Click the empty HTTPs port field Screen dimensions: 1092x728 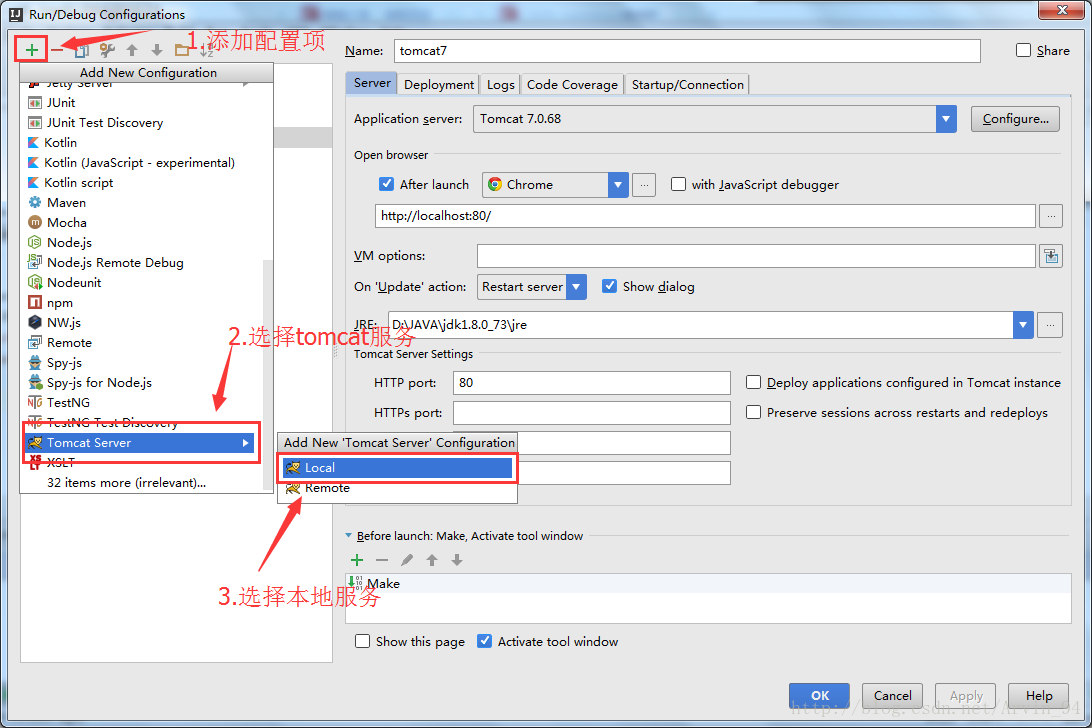coord(591,412)
